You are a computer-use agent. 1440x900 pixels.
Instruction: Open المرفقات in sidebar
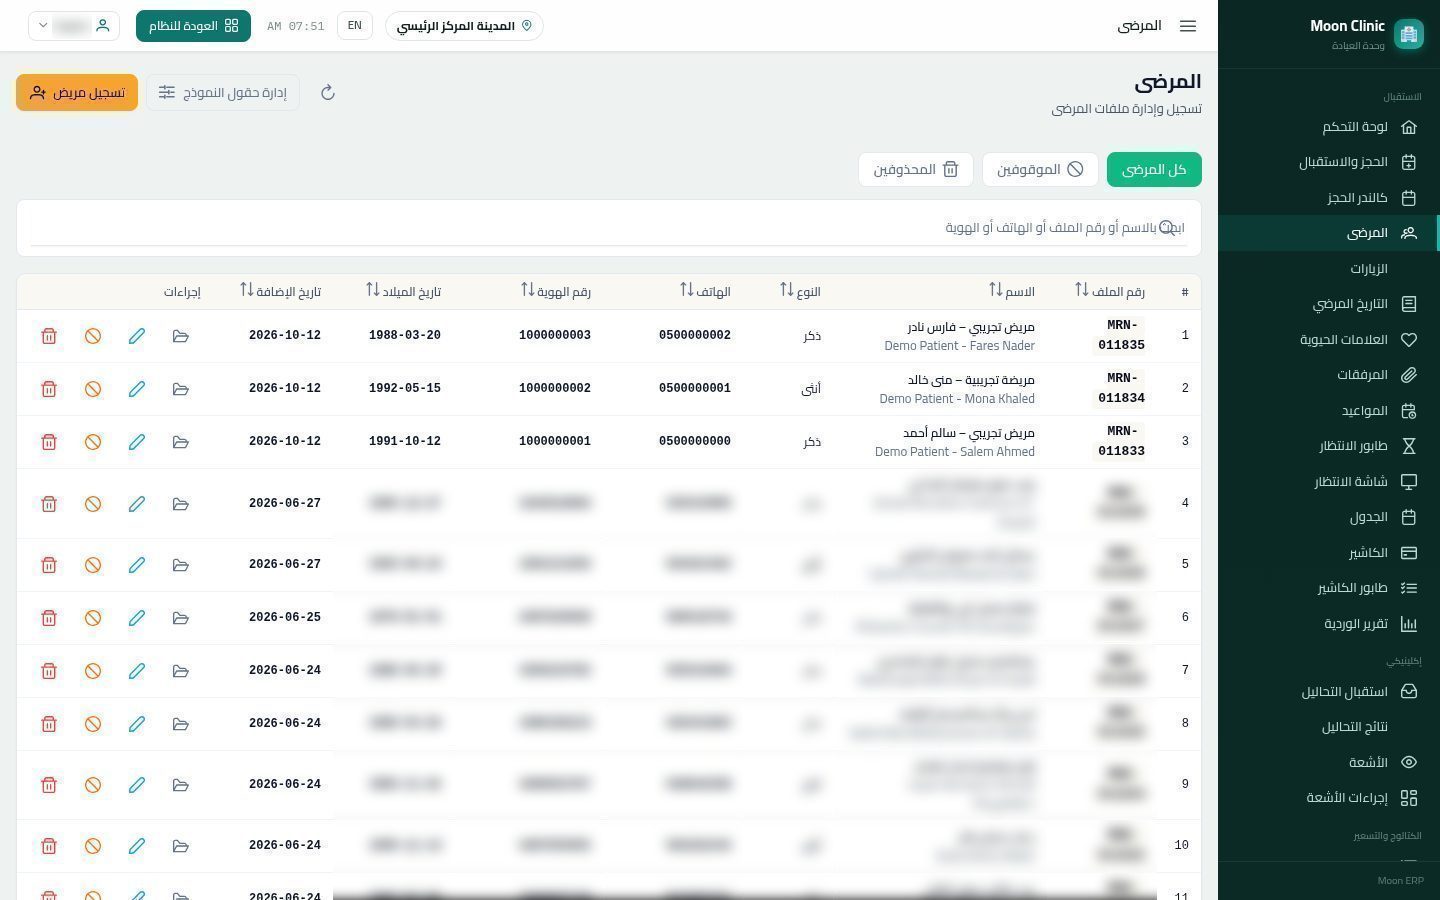1329,375
